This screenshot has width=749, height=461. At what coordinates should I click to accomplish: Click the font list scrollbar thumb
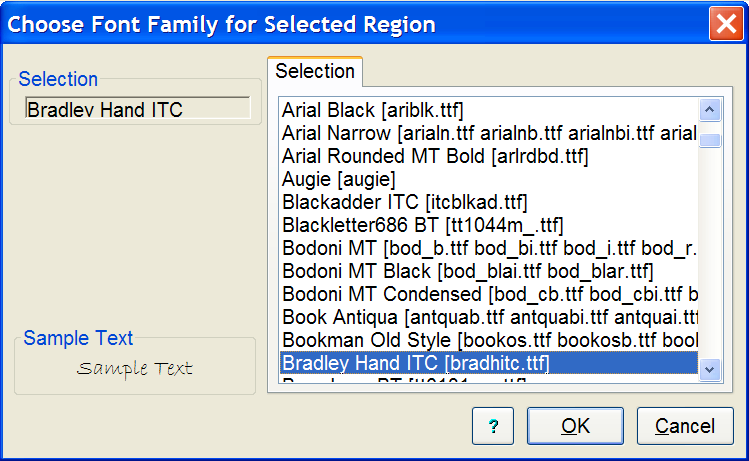point(711,140)
